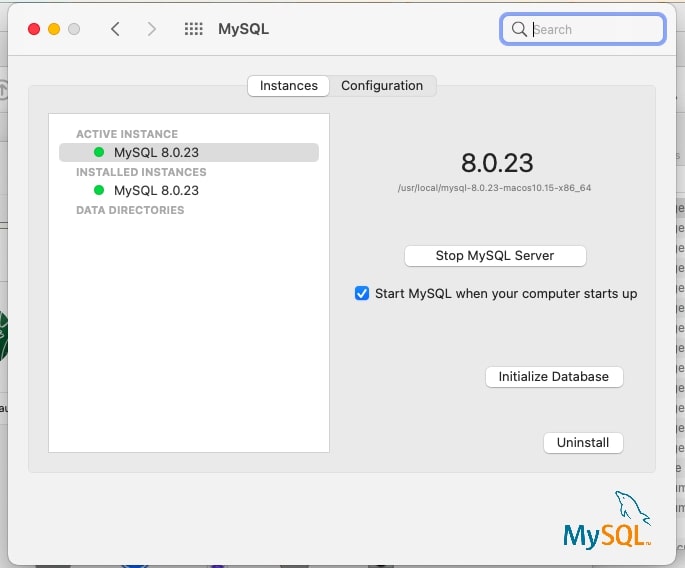This screenshot has width=685, height=568.
Task: Click the search magnifier icon
Action: [519, 29]
